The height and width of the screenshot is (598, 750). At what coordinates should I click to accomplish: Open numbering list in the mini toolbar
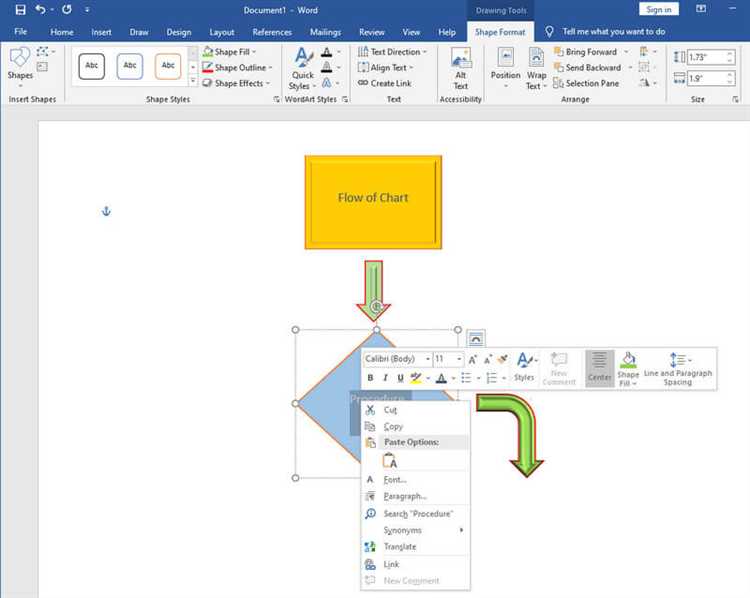point(492,378)
